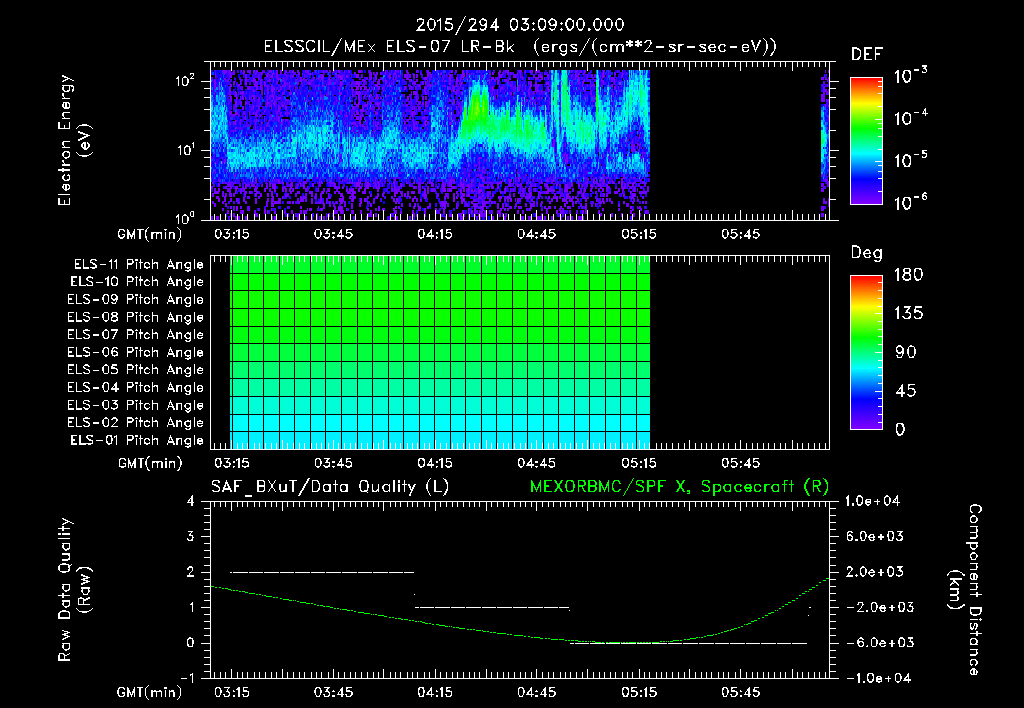Click the data quality line at level 1
This screenshot has width=1024, height=708.
[492, 607]
